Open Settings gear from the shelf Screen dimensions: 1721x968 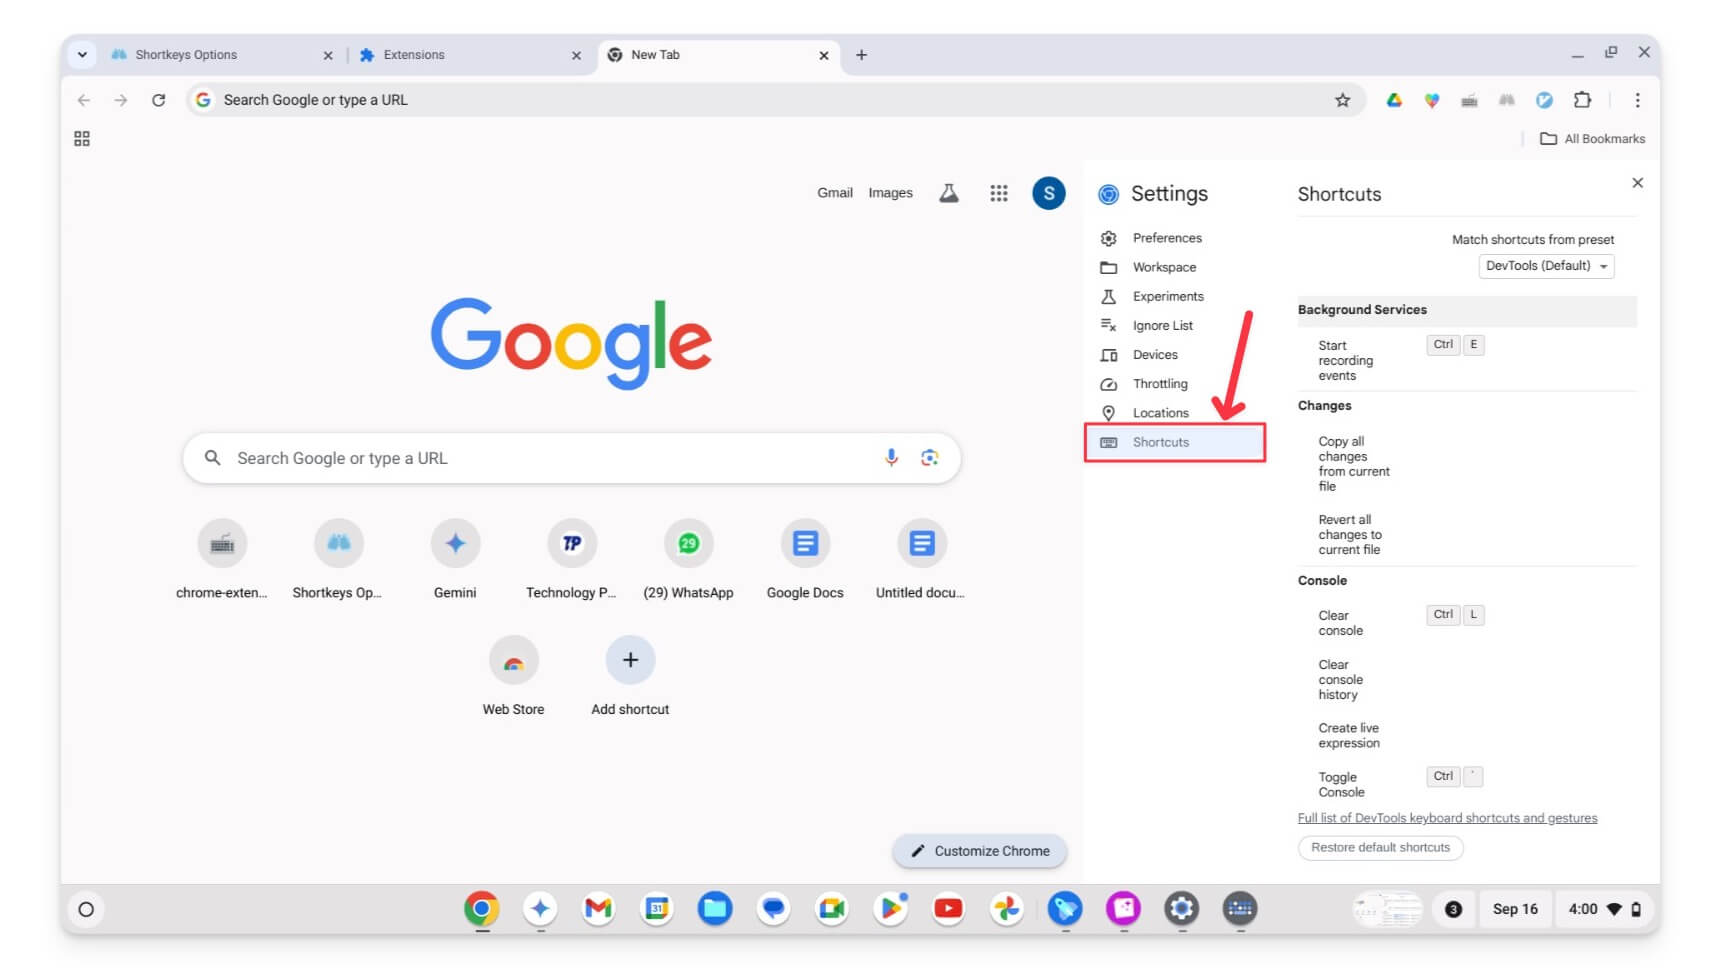point(1181,909)
